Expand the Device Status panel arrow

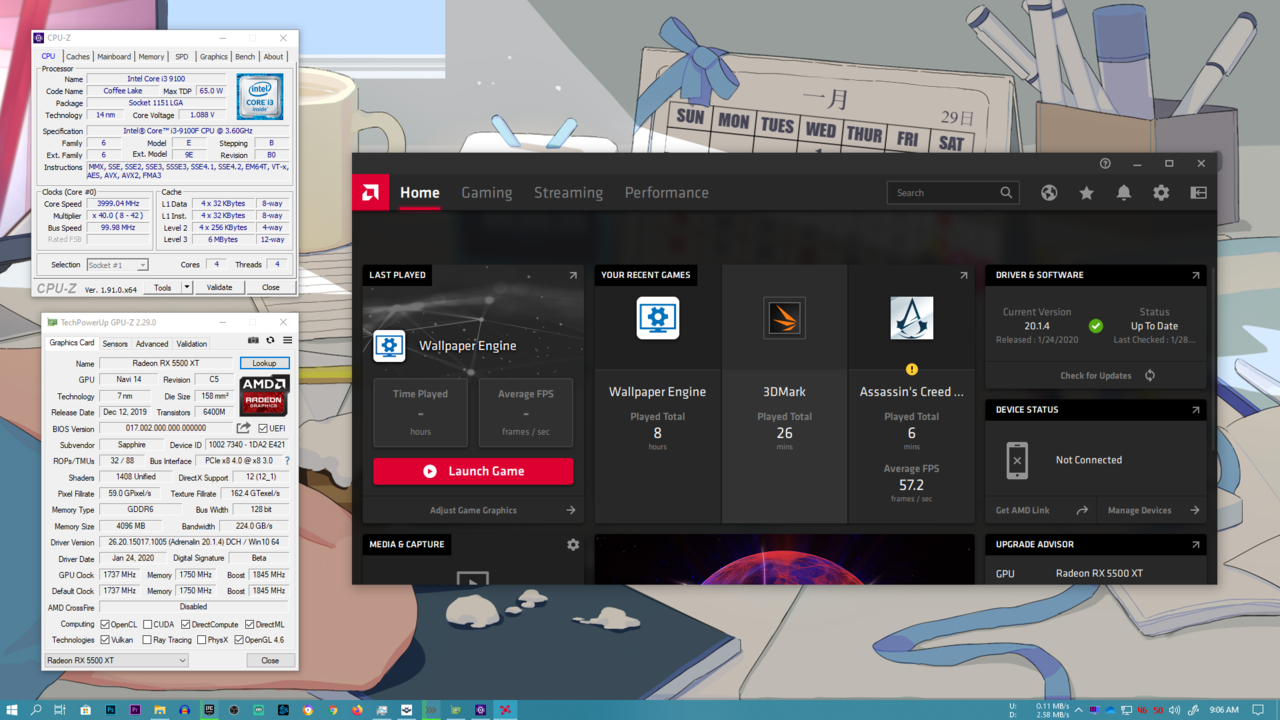1195,410
